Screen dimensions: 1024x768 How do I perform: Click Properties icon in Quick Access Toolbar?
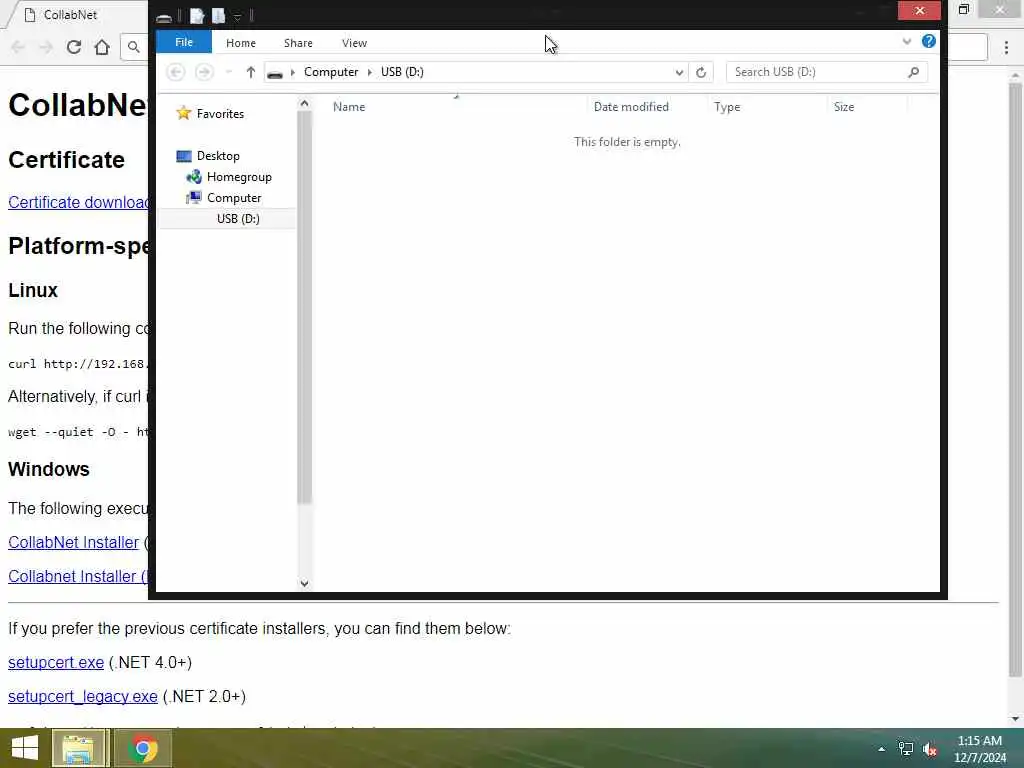(197, 15)
